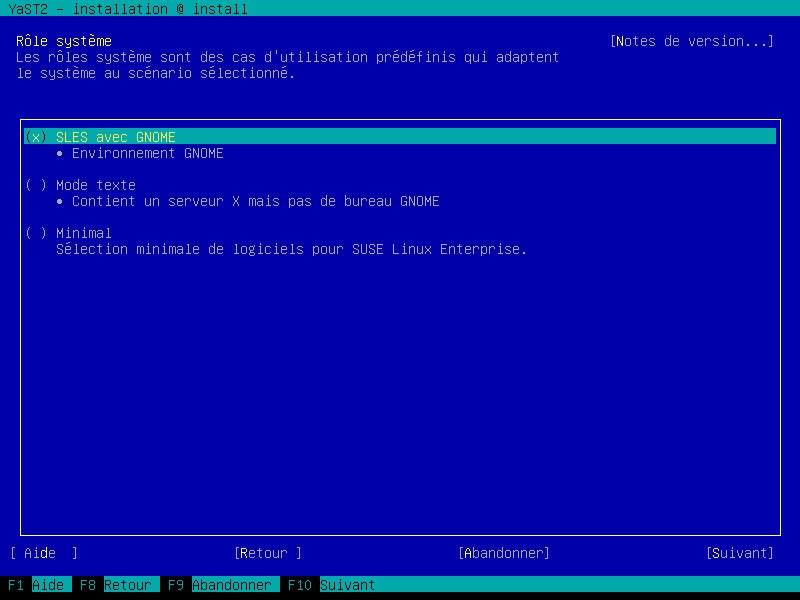Click the 'Contient un serveur X' description line
800x600 pixels.
255,201
